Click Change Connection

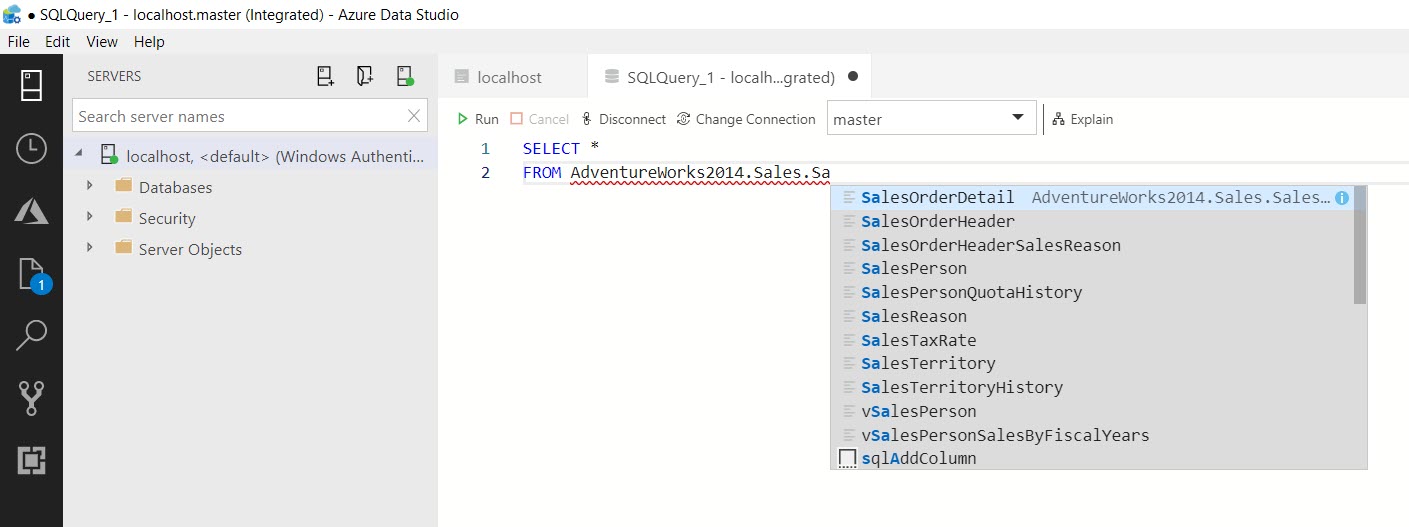746,119
